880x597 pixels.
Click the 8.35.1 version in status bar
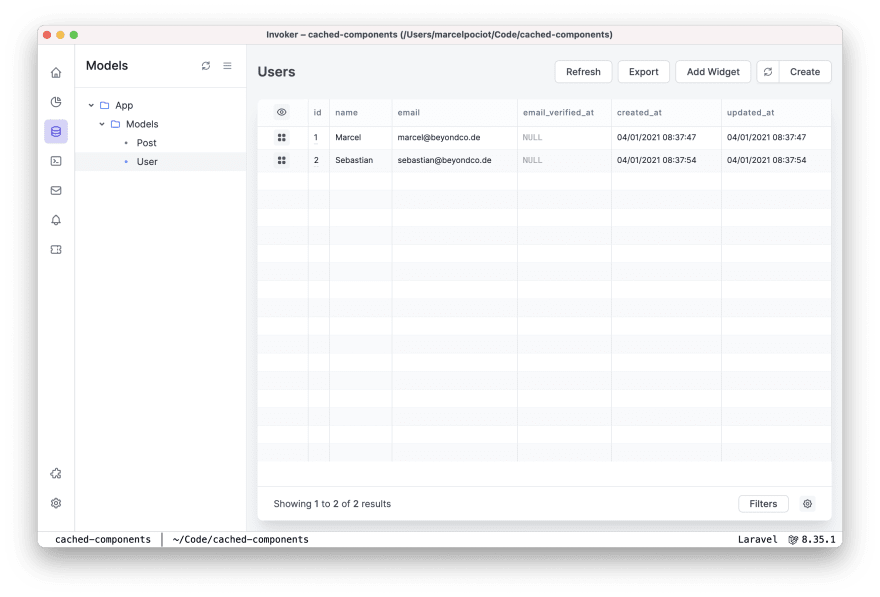click(818, 540)
